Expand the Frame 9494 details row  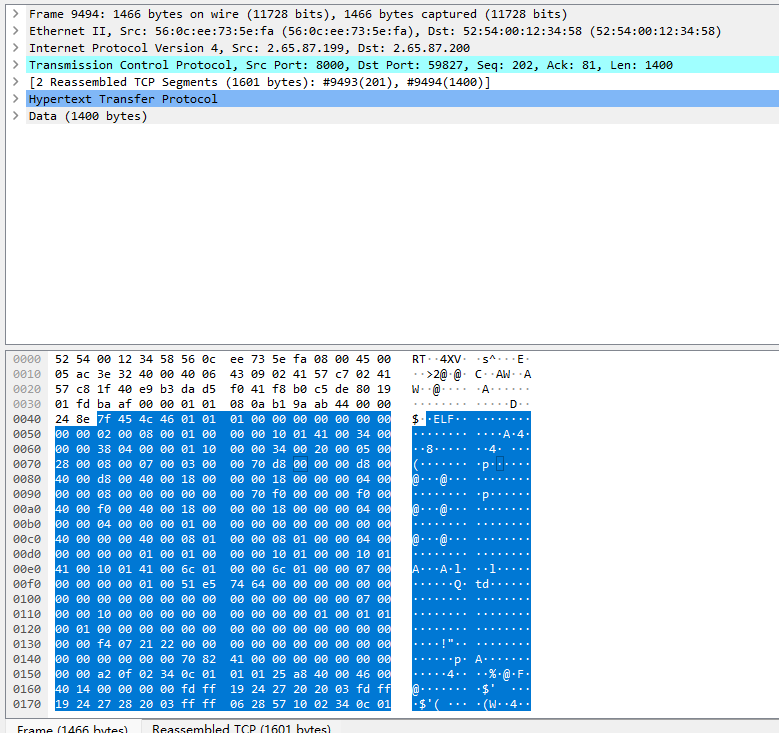[x=15, y=14]
